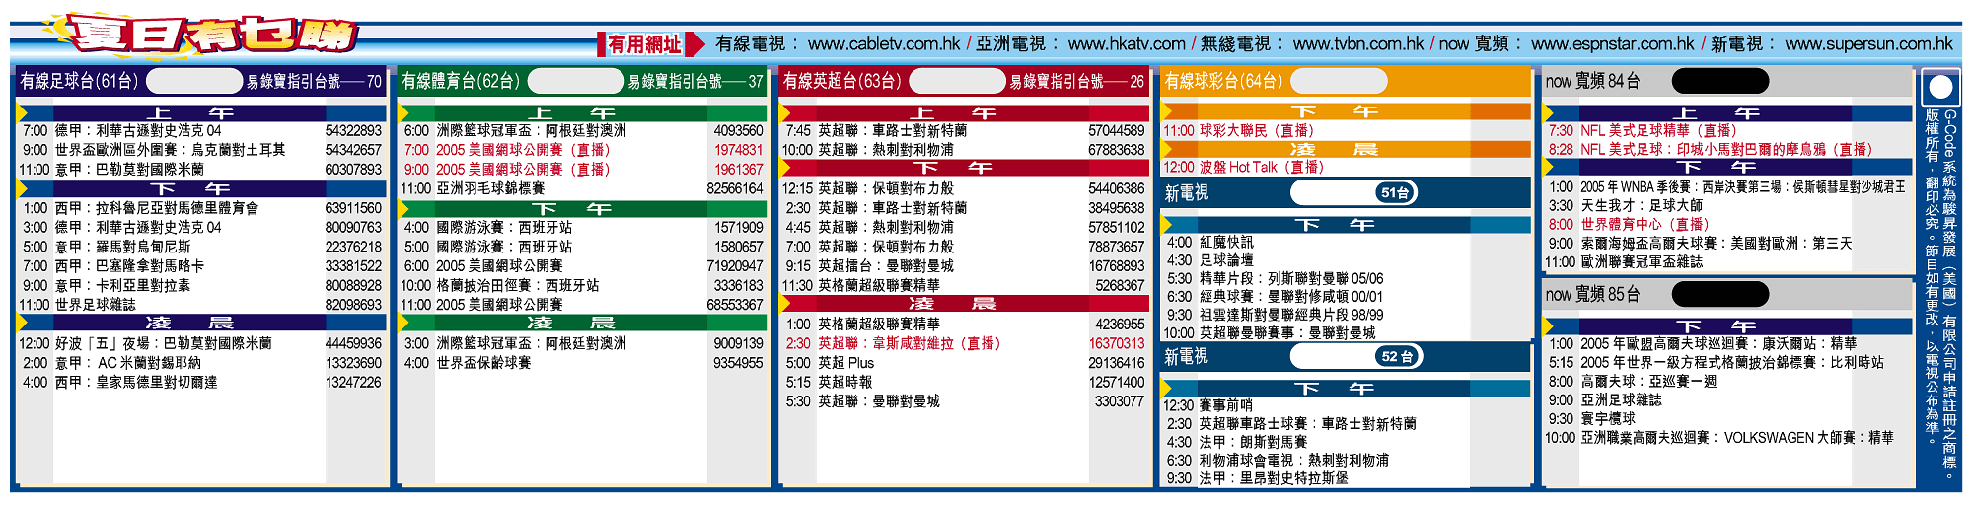Click the white circle icon above G-Code text
Image resolution: width=1973 pixels, height=505 pixels.
[1941, 87]
